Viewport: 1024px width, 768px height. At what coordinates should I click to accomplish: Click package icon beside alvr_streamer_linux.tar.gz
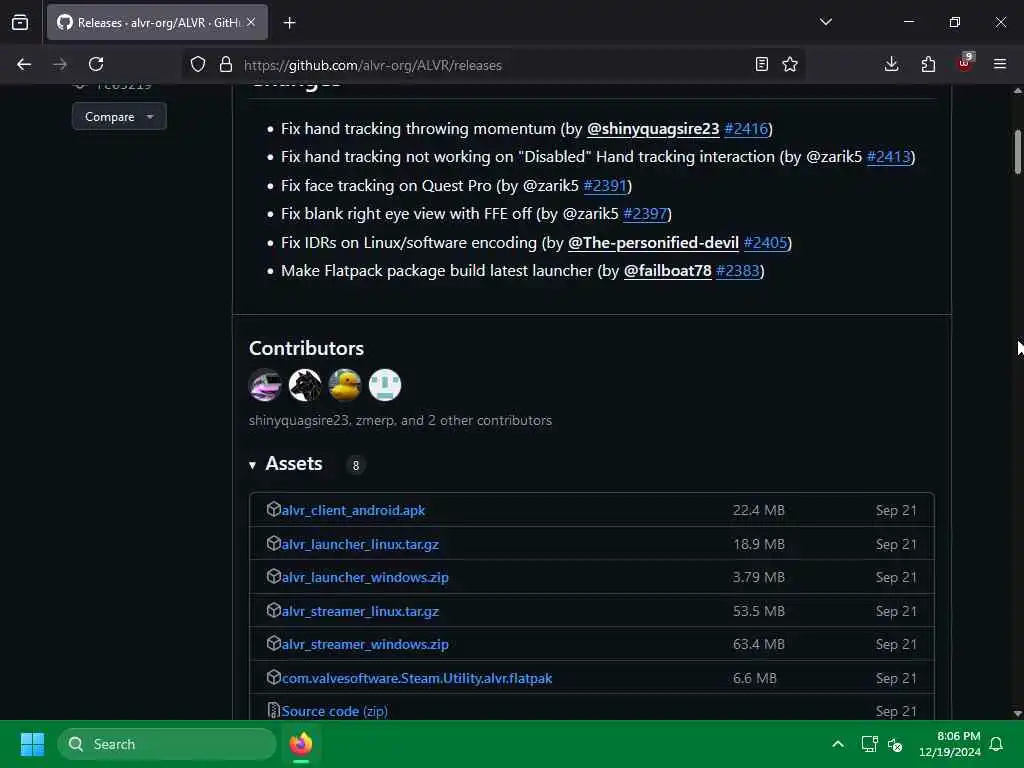pos(274,610)
